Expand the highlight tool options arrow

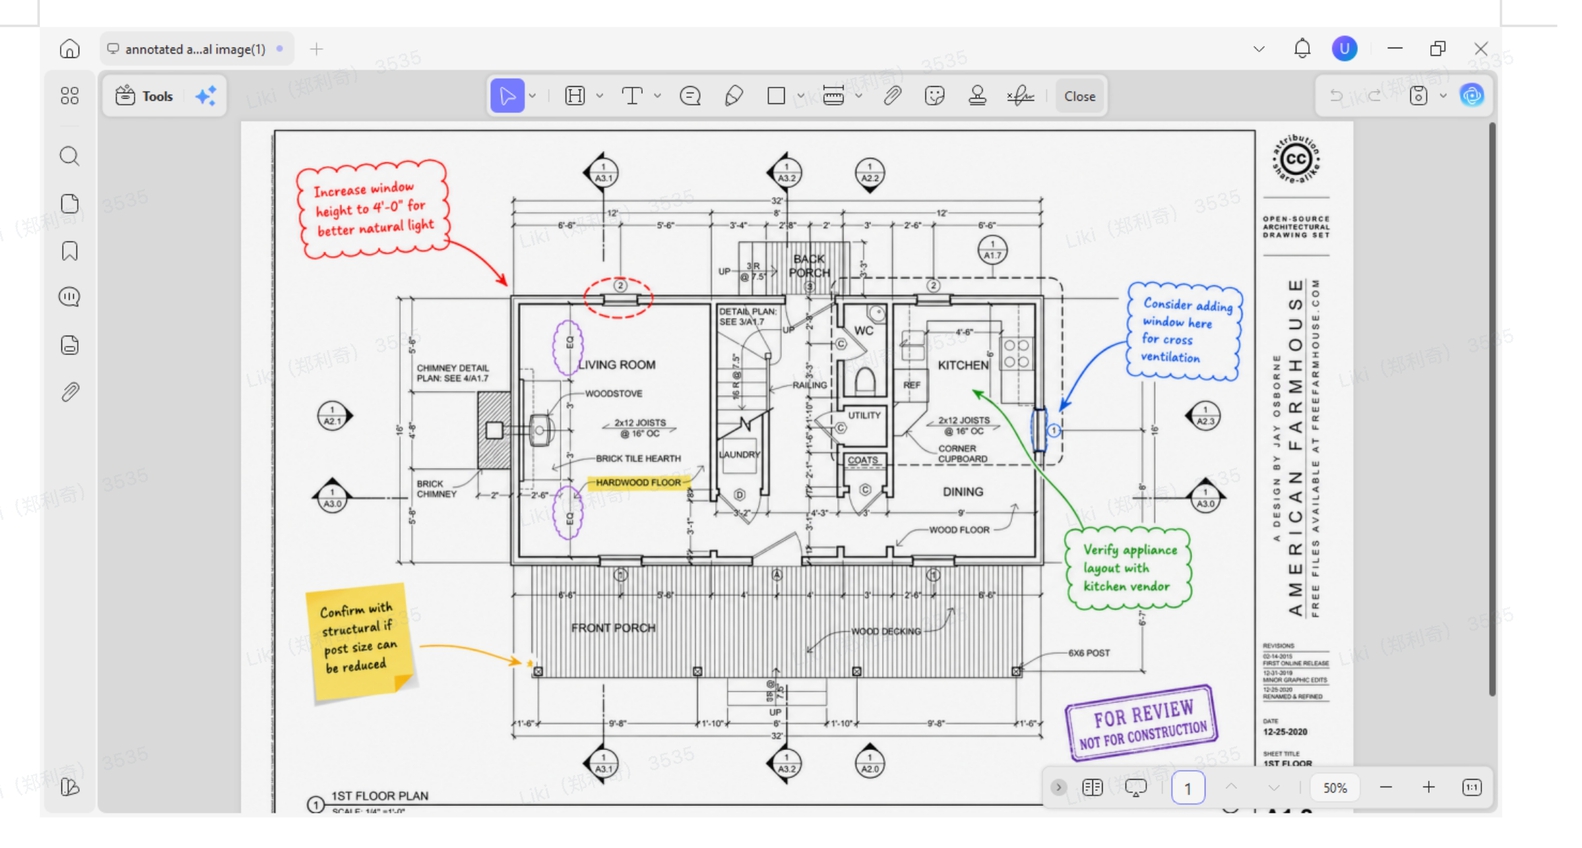600,96
